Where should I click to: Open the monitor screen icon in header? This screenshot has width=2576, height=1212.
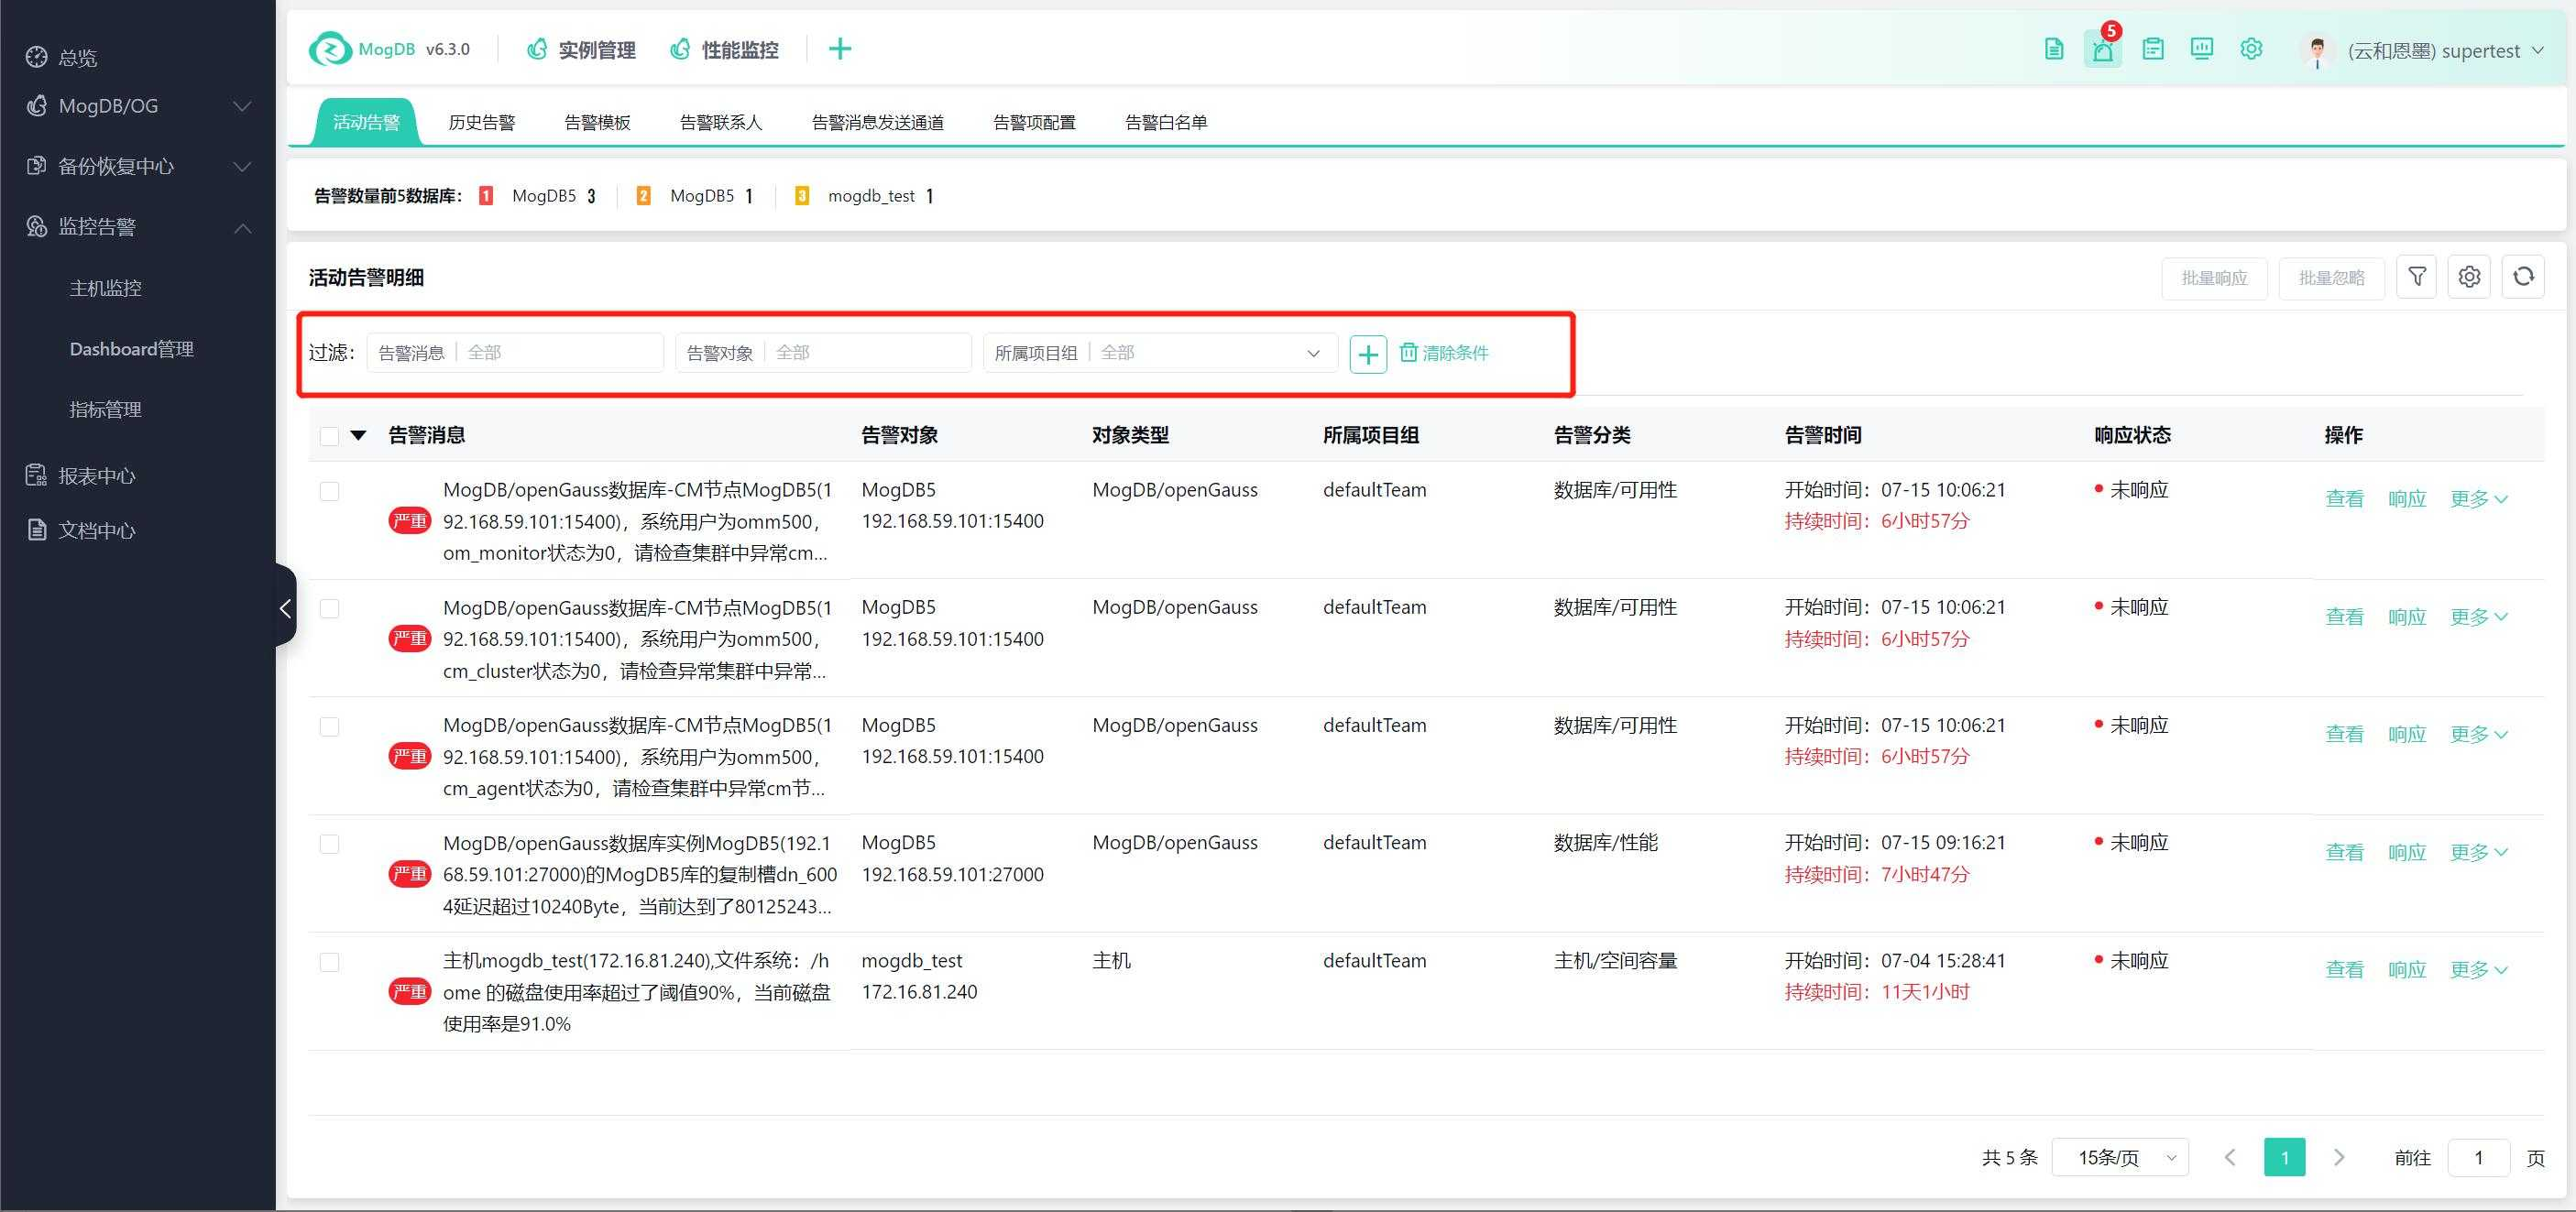click(x=2202, y=49)
